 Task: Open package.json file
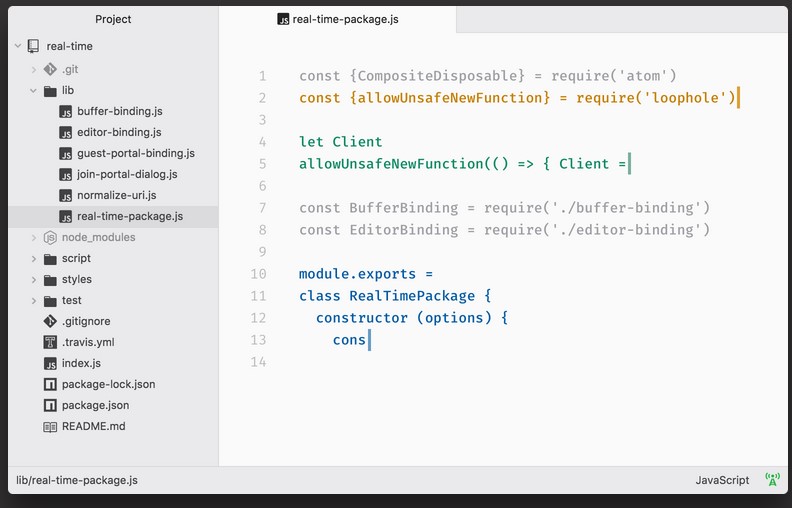click(x=95, y=405)
